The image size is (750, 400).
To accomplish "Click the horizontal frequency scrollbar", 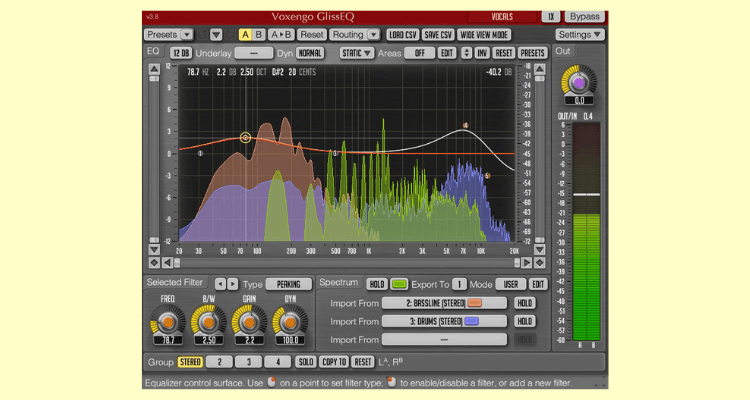I will 347,263.
